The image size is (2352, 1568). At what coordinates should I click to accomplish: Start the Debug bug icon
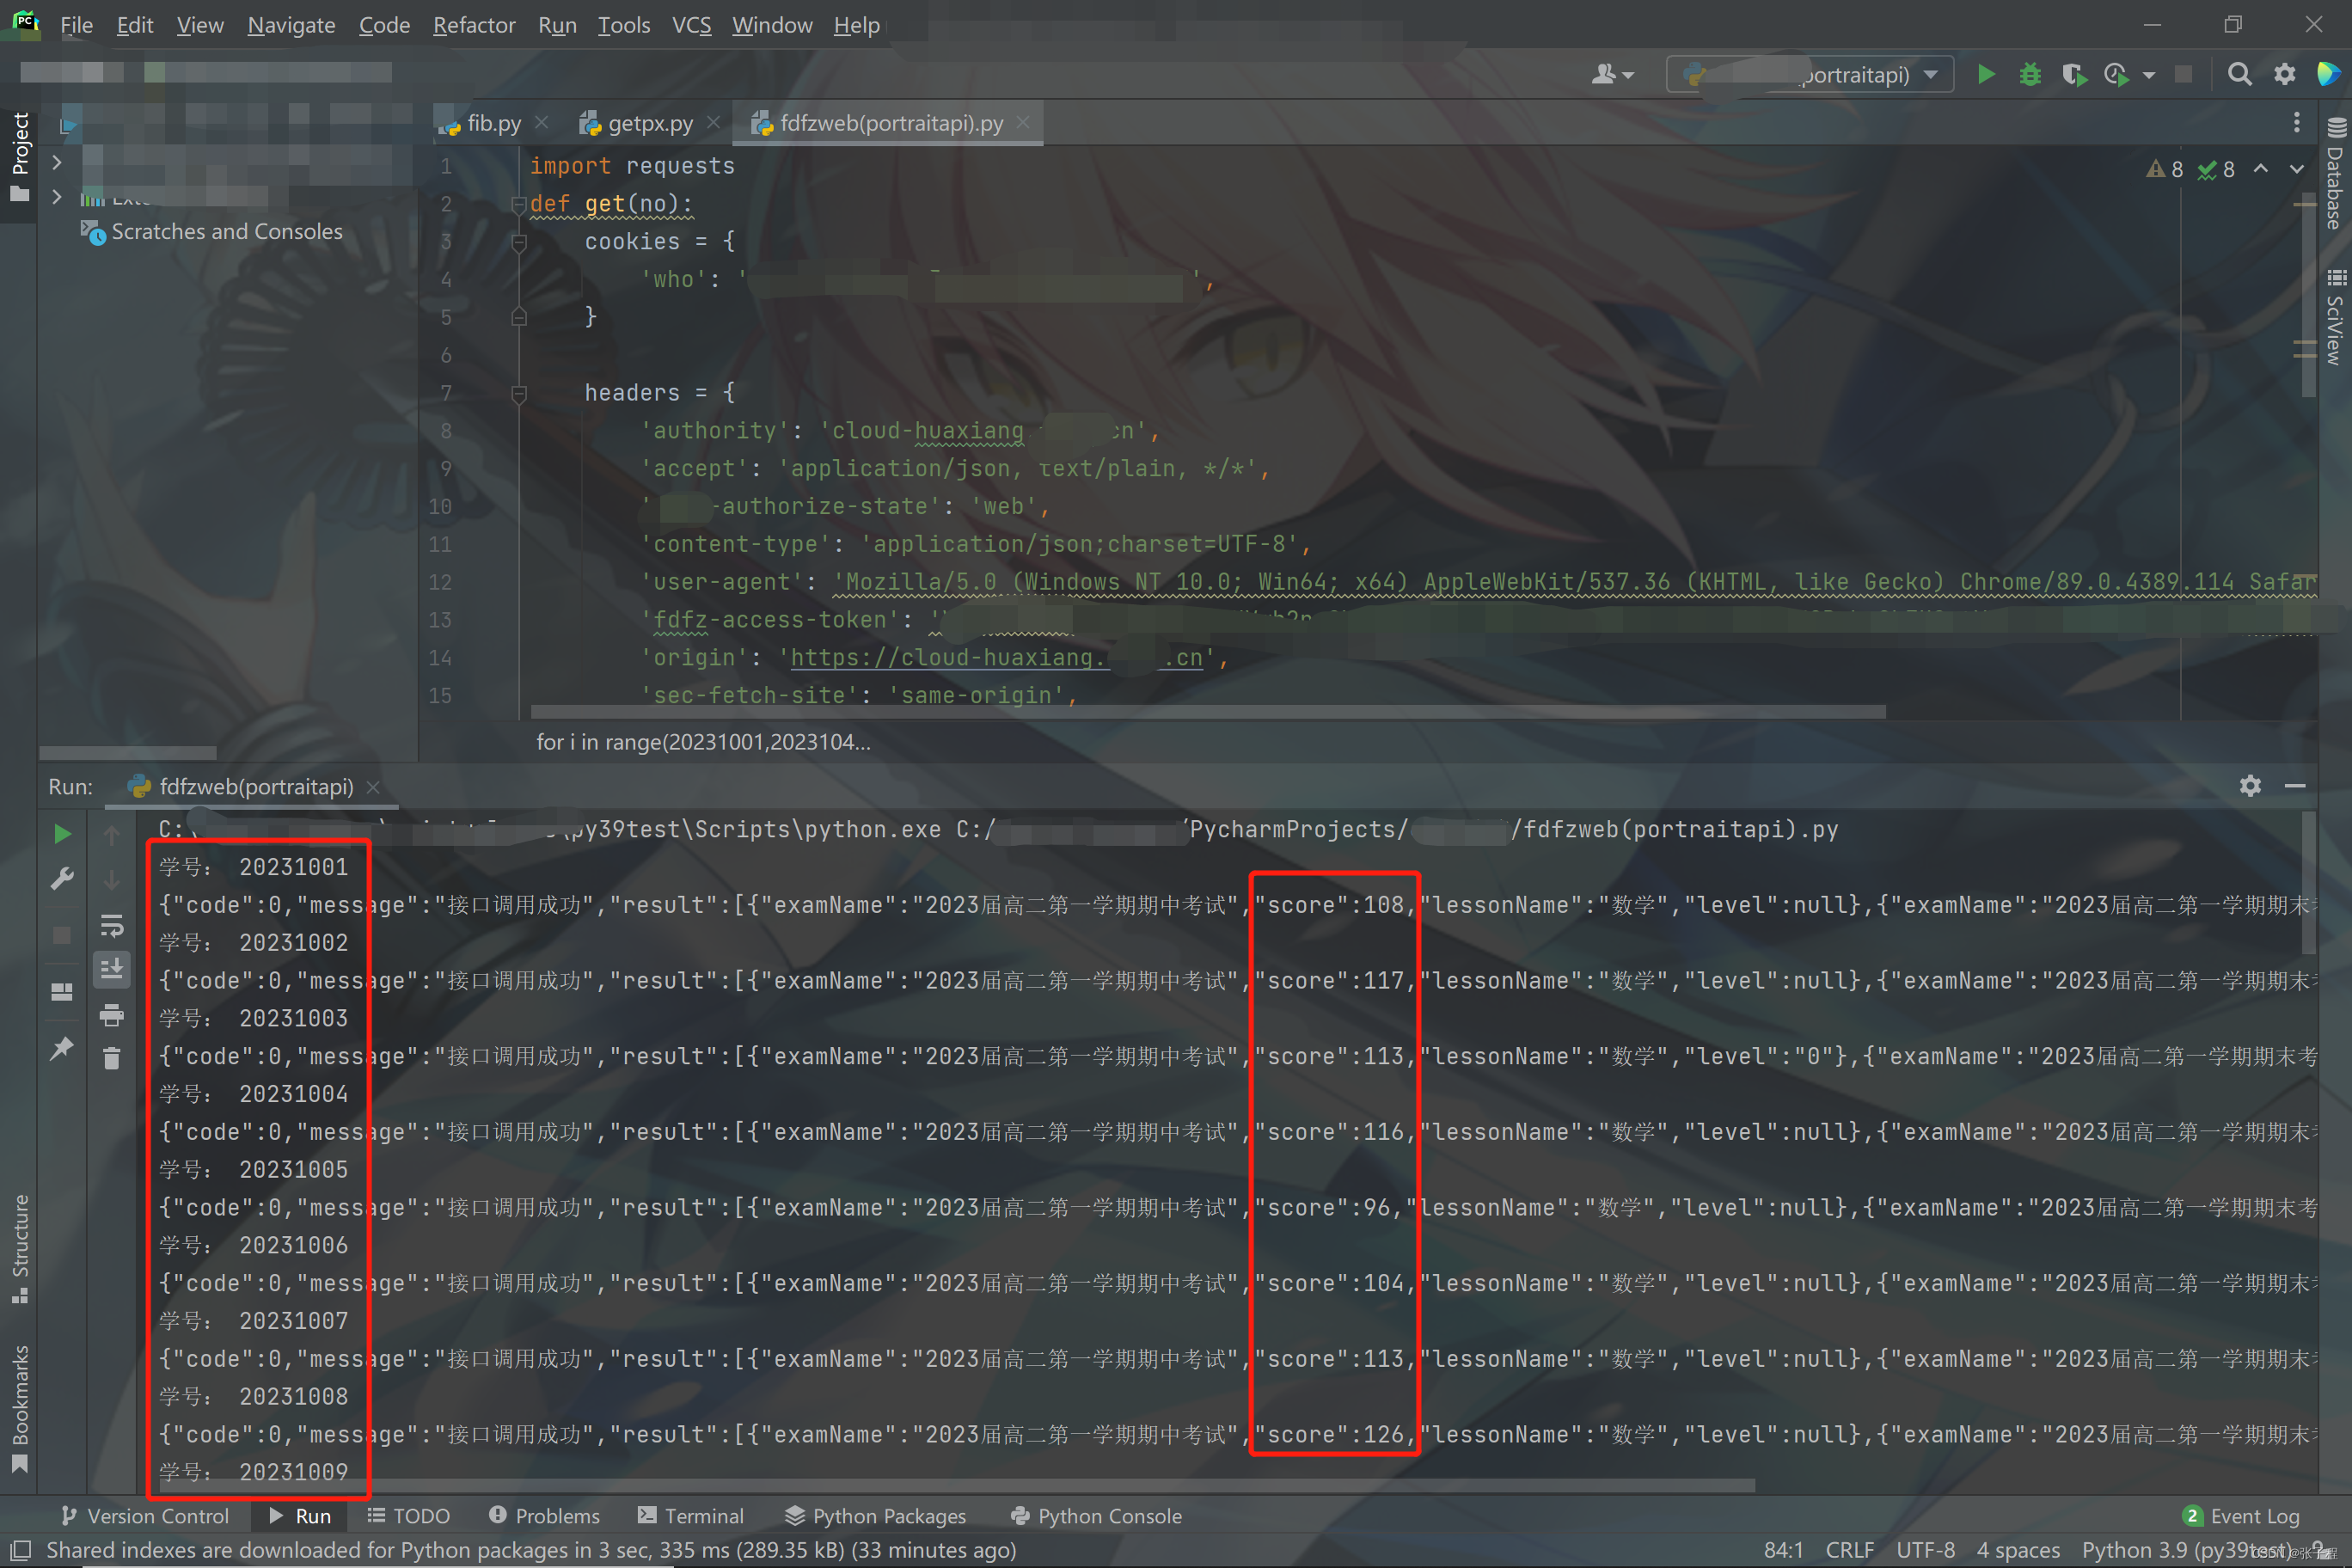pos(2029,75)
